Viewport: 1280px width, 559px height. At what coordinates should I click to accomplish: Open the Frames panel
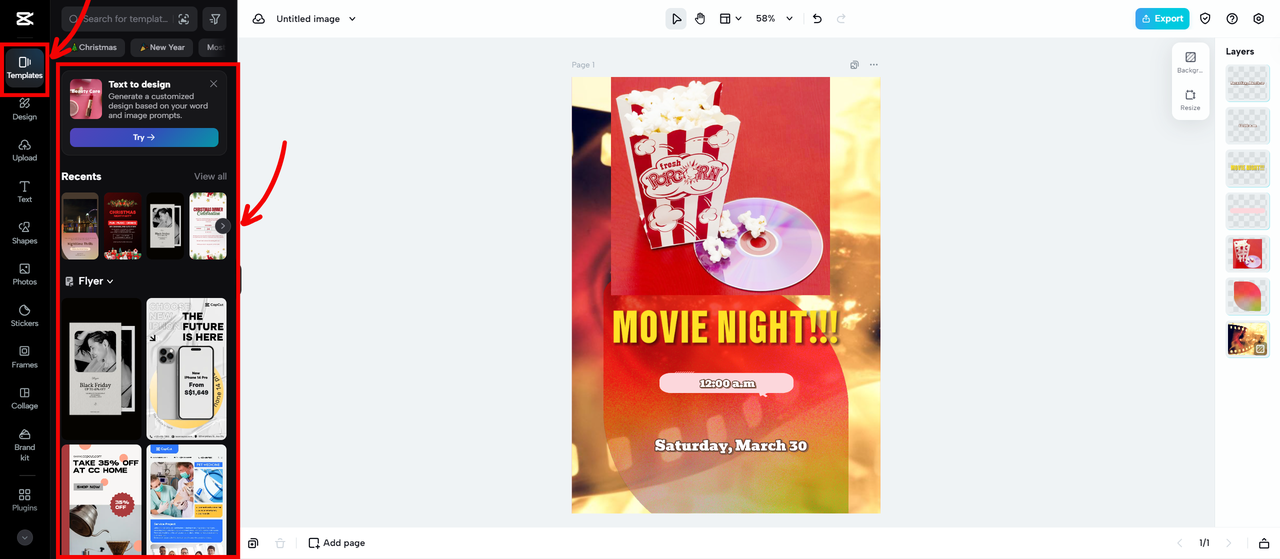[25, 357]
